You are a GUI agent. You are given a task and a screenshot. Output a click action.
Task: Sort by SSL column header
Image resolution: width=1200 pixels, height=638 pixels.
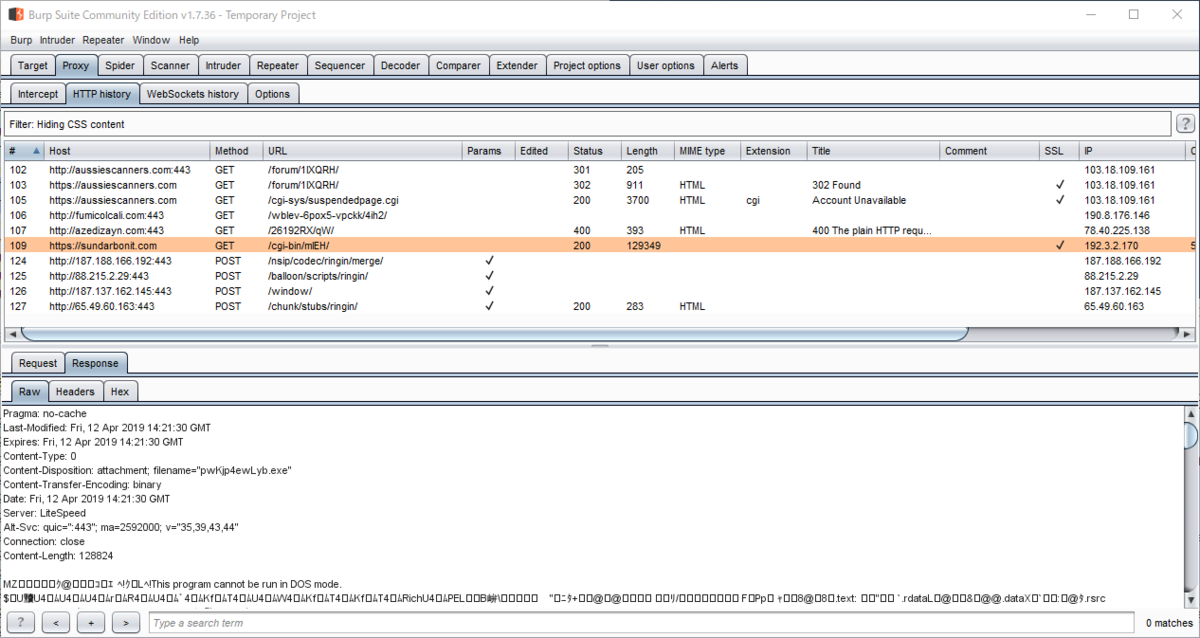point(1059,151)
